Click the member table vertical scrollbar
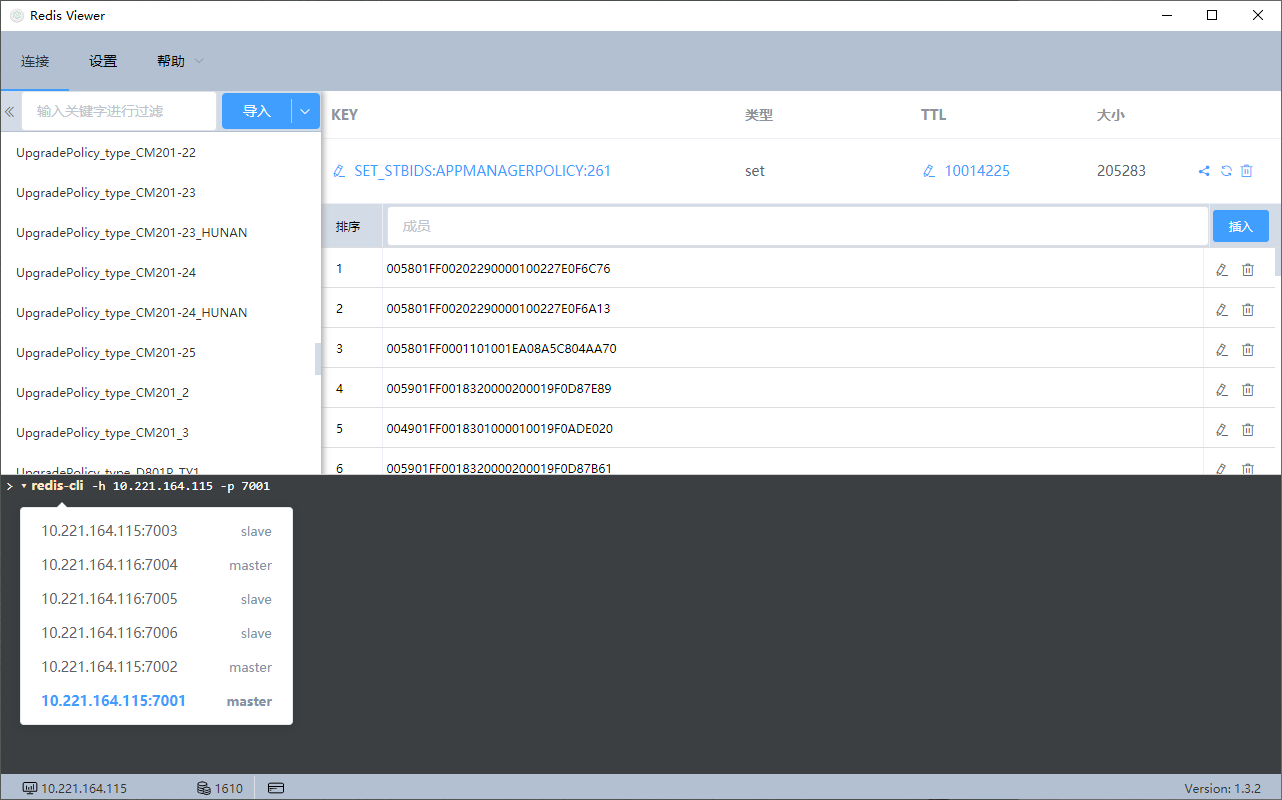Image resolution: width=1282 pixels, height=800 pixels. (x=1278, y=260)
